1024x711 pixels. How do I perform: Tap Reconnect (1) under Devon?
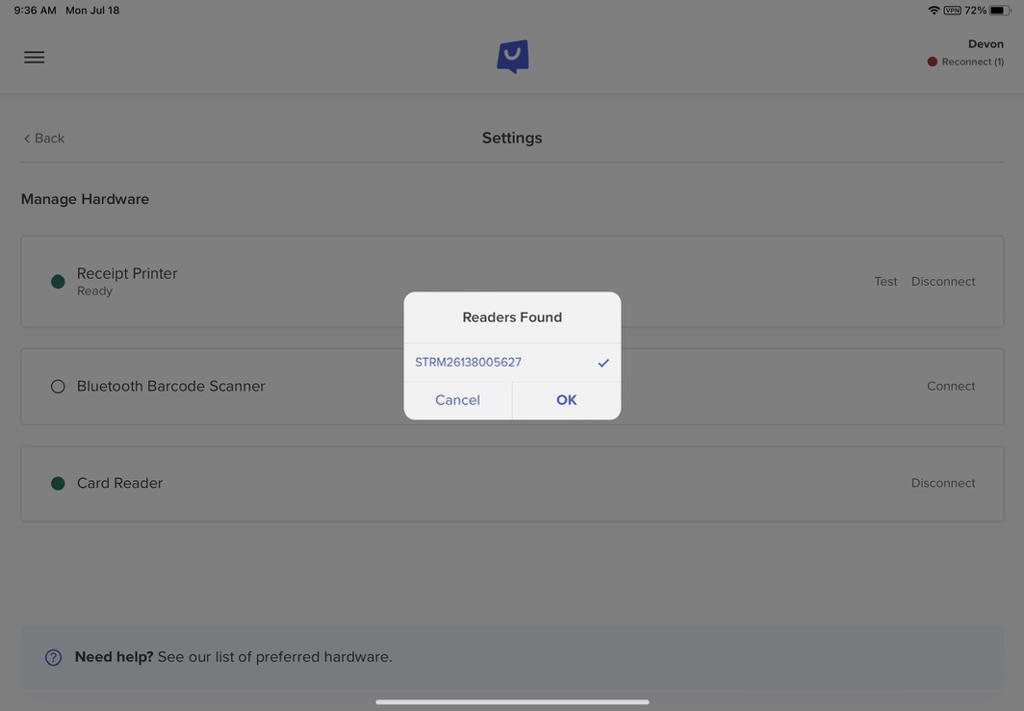[x=972, y=62]
